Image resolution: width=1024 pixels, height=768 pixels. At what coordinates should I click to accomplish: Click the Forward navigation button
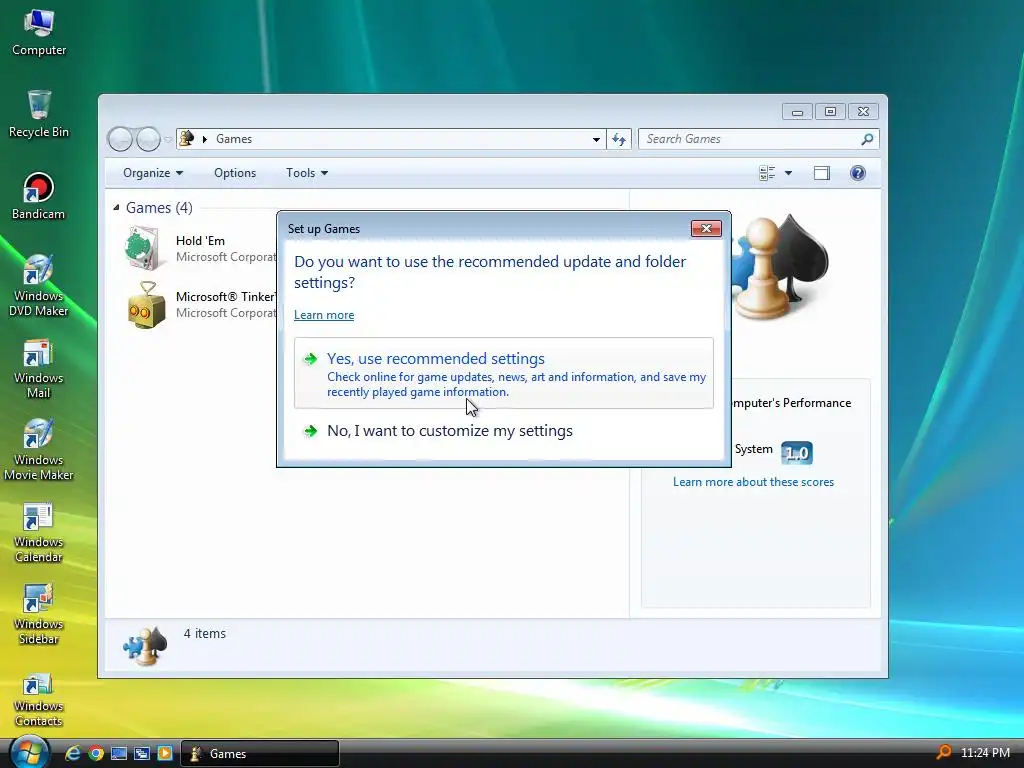148,139
